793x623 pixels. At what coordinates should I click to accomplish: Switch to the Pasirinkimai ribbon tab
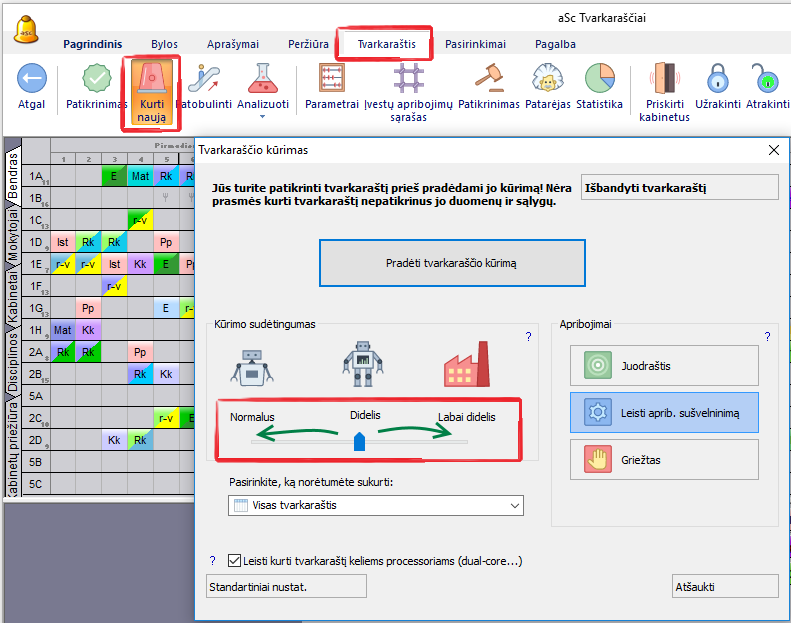[475, 44]
